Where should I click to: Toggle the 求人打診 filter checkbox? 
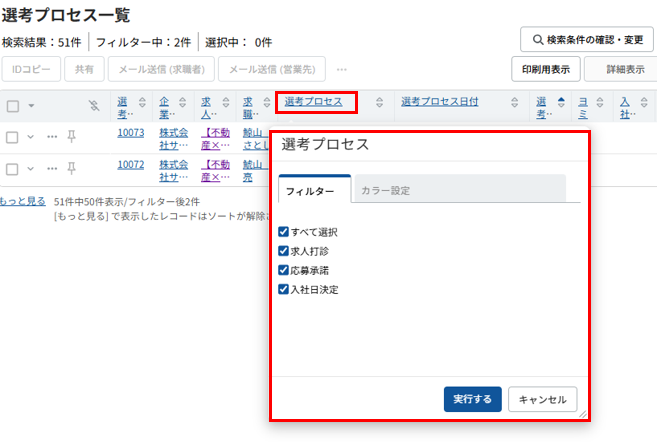point(284,251)
